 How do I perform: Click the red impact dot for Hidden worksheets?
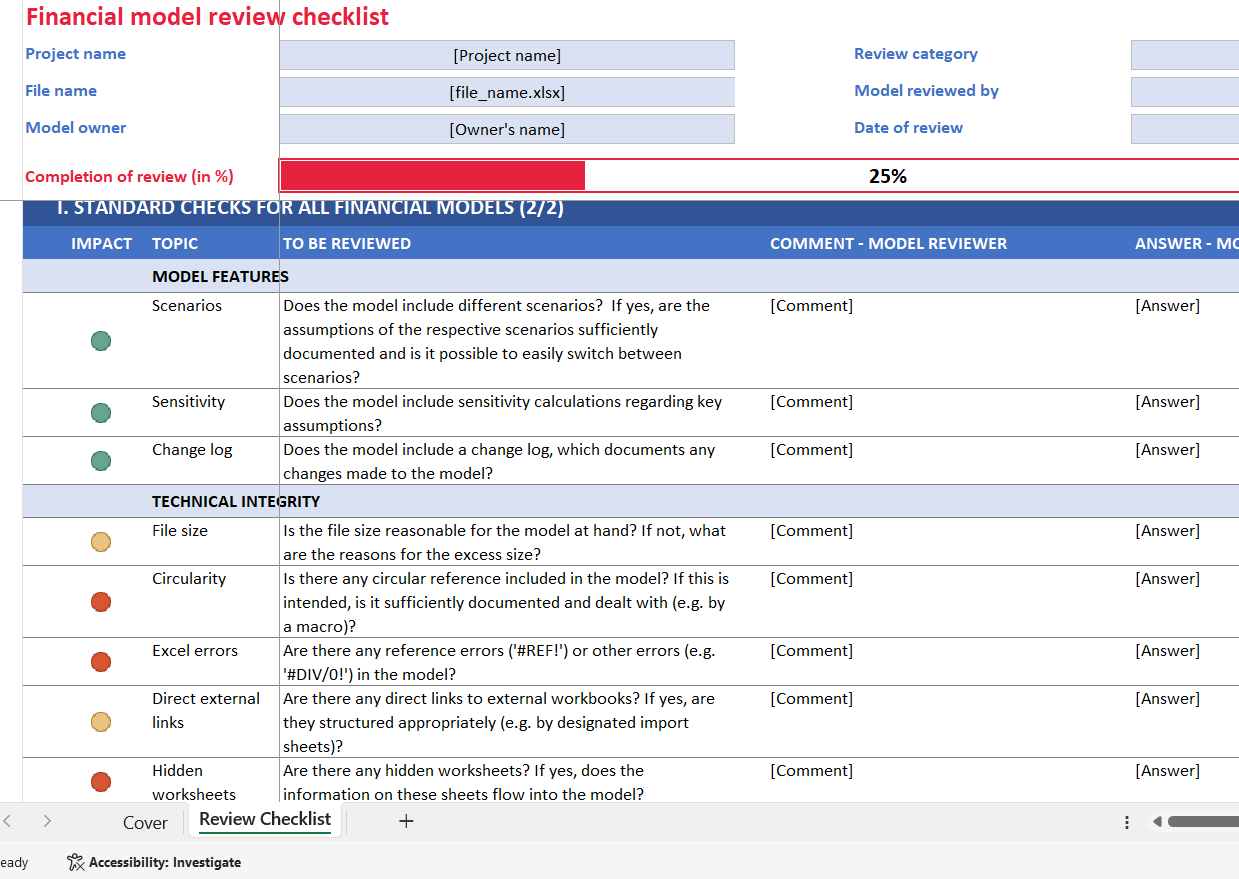tap(101, 782)
